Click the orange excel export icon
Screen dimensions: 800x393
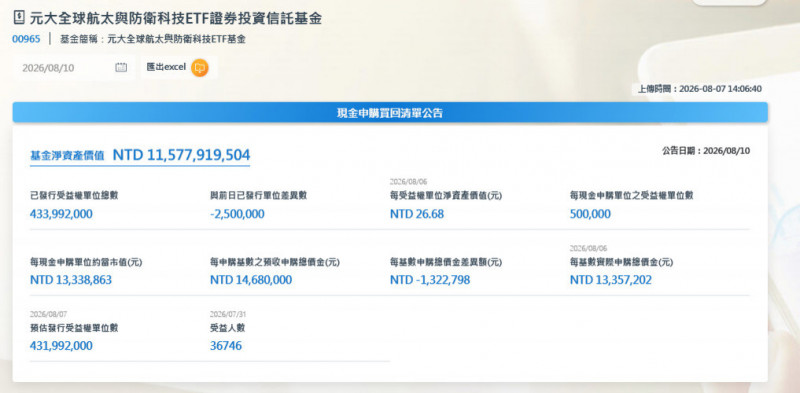200,67
